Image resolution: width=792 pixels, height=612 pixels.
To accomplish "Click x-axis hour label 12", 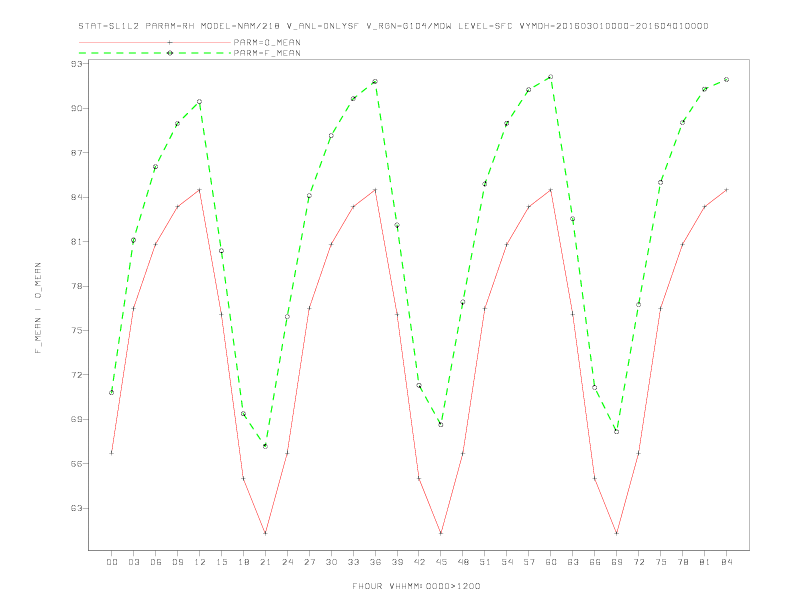I will pos(200,562).
